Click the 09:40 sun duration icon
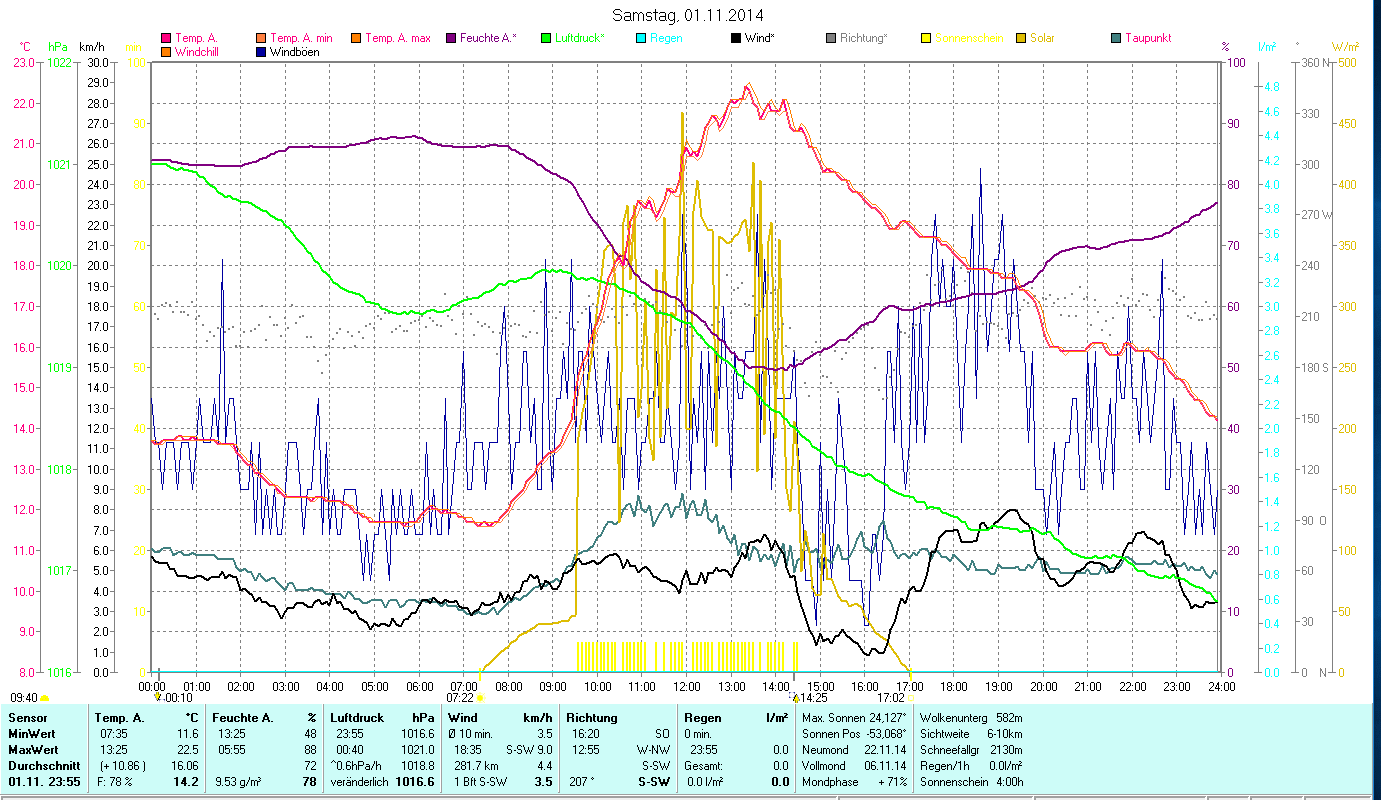The image size is (1381, 800). click(x=44, y=697)
